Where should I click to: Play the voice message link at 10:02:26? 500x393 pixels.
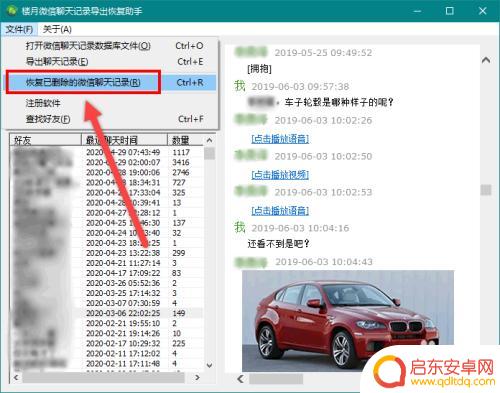(x=280, y=139)
